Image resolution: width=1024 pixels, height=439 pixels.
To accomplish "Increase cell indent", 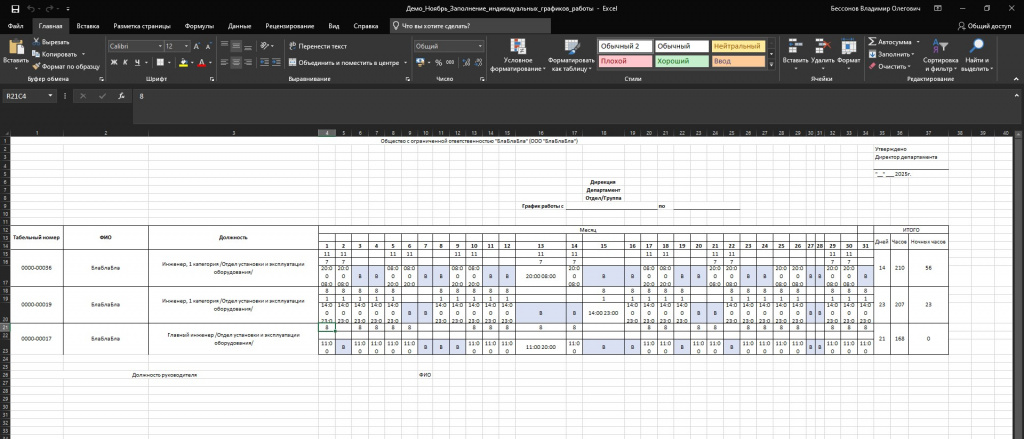I will 276,63.
